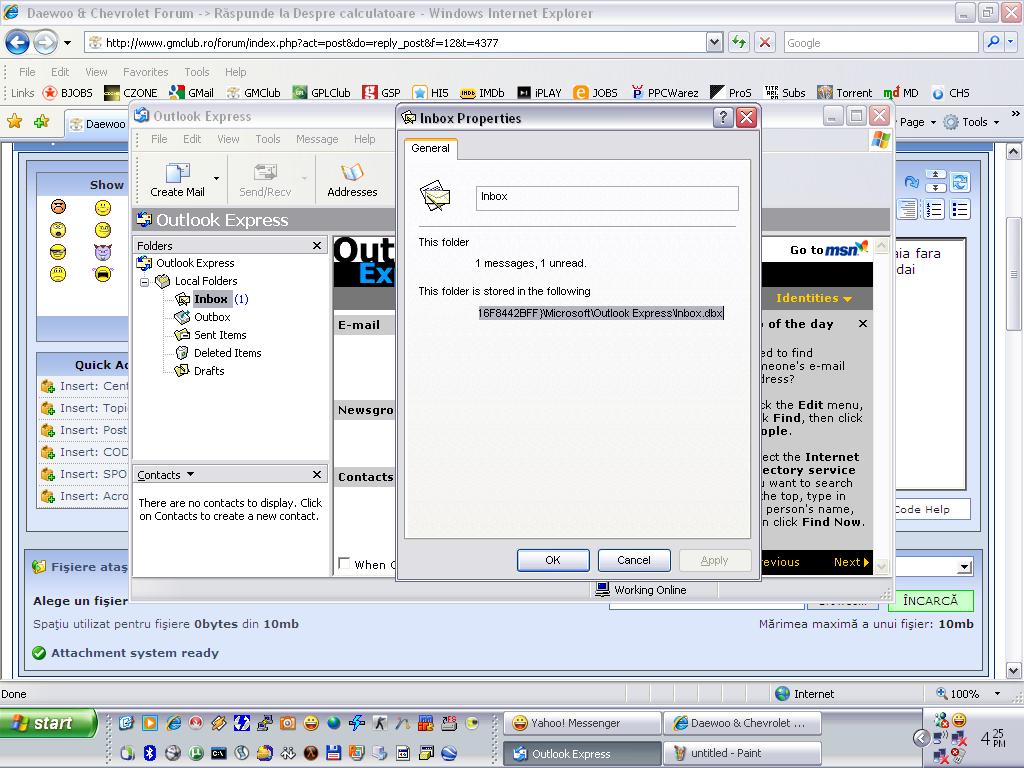Open the Torrent link in Links bar
The height and width of the screenshot is (768, 1024).
(x=844, y=93)
